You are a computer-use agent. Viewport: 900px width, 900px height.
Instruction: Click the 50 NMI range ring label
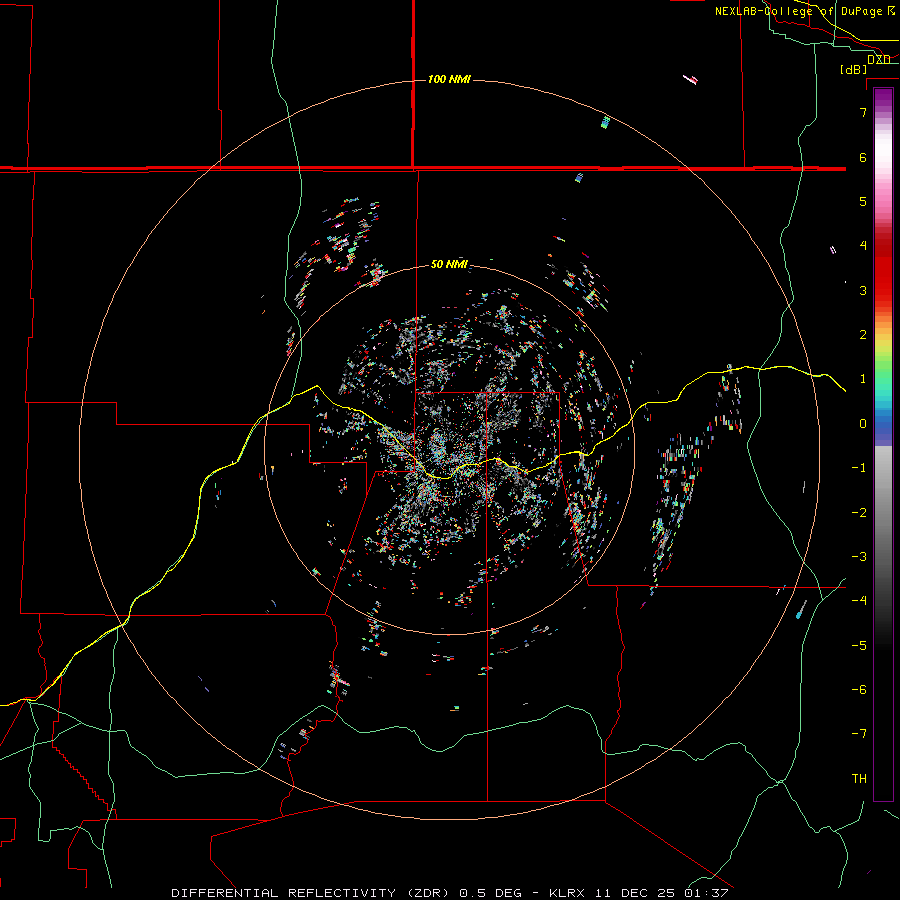[x=449, y=264]
